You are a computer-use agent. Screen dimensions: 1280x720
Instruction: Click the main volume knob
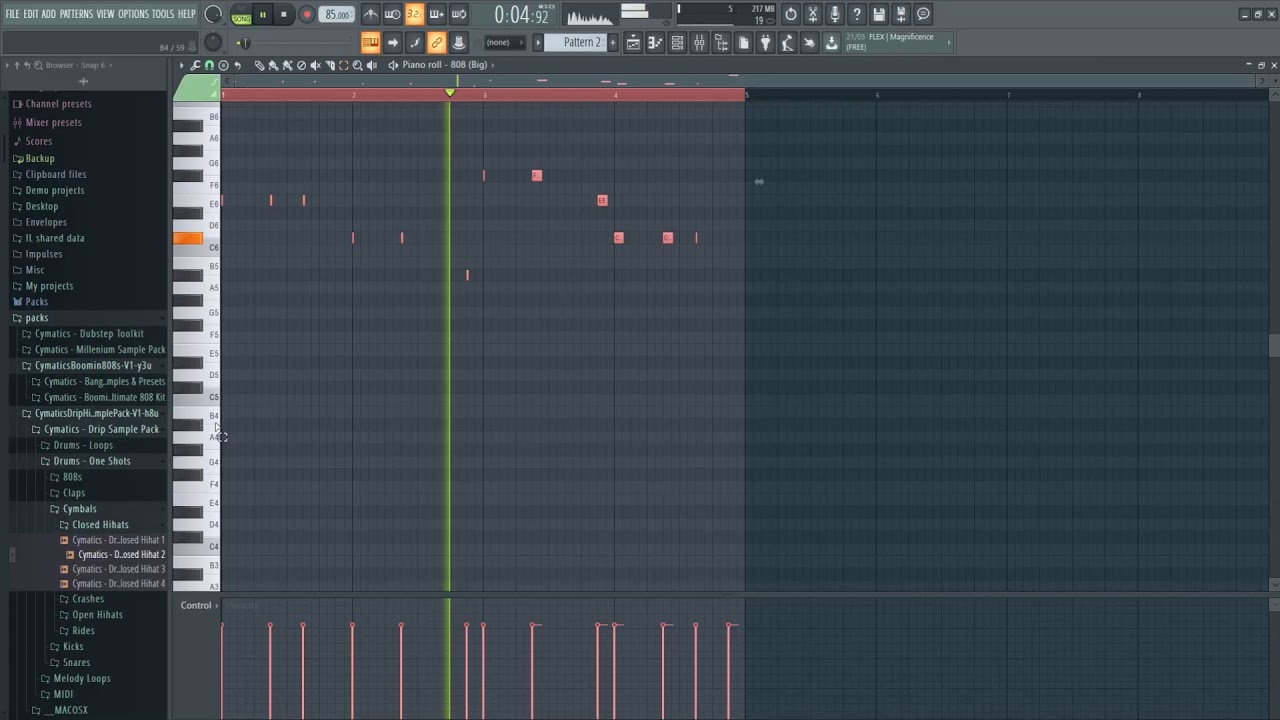pos(213,14)
